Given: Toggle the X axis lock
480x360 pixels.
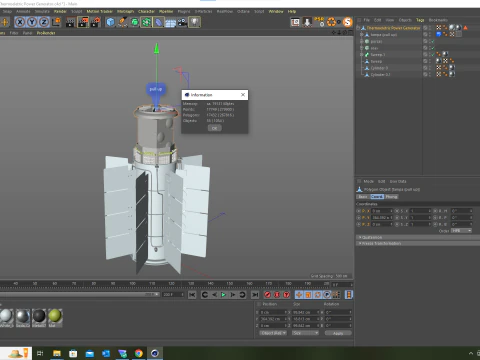Looking at the screenshot, I should (20, 22).
